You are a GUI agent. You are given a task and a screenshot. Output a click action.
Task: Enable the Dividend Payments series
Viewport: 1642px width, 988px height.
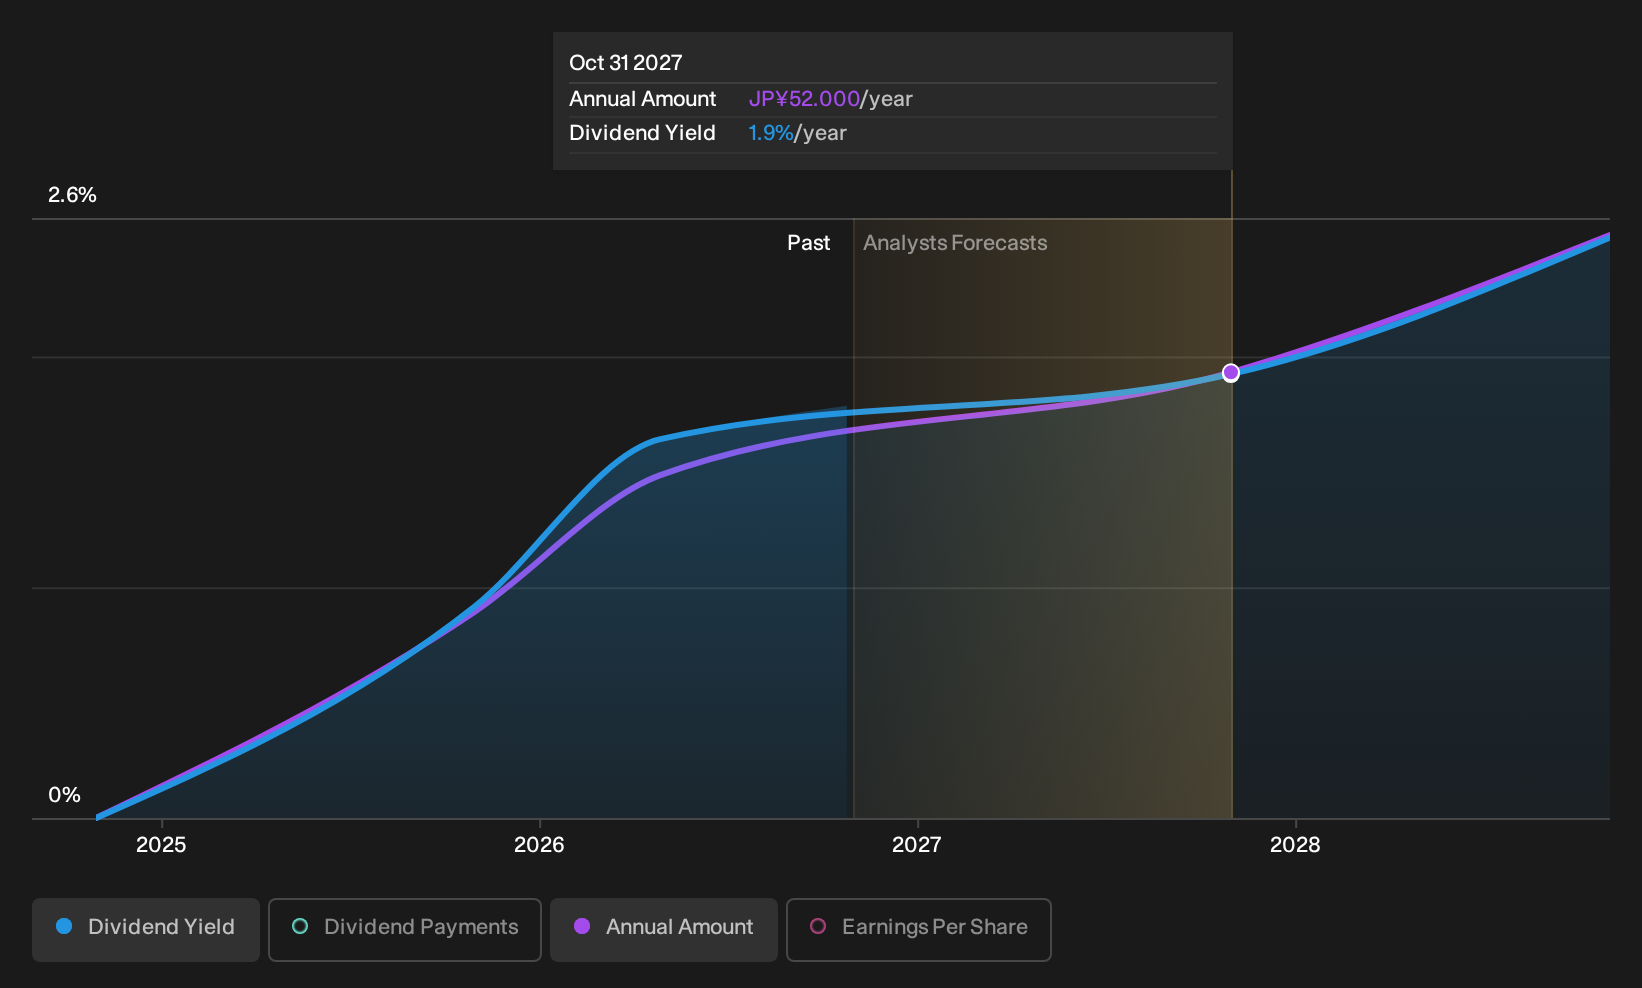point(405,930)
